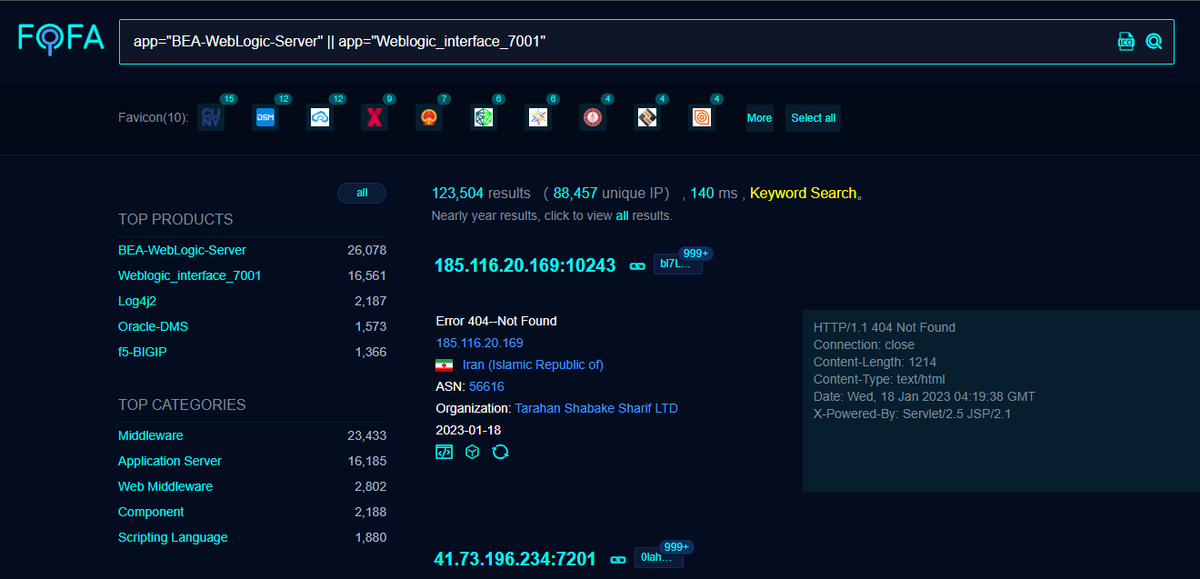Viewport: 1200px width, 579px height.
Task: Filter by the red X favicon
Action: click(375, 118)
